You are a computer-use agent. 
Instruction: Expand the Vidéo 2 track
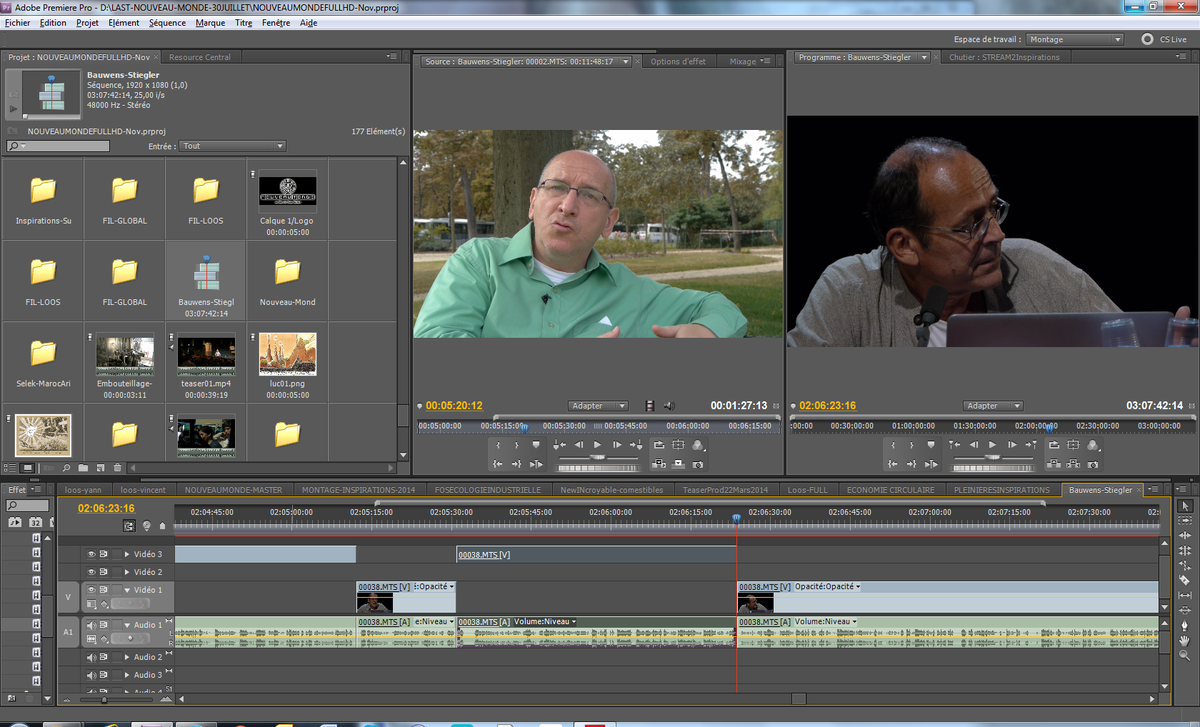point(127,572)
